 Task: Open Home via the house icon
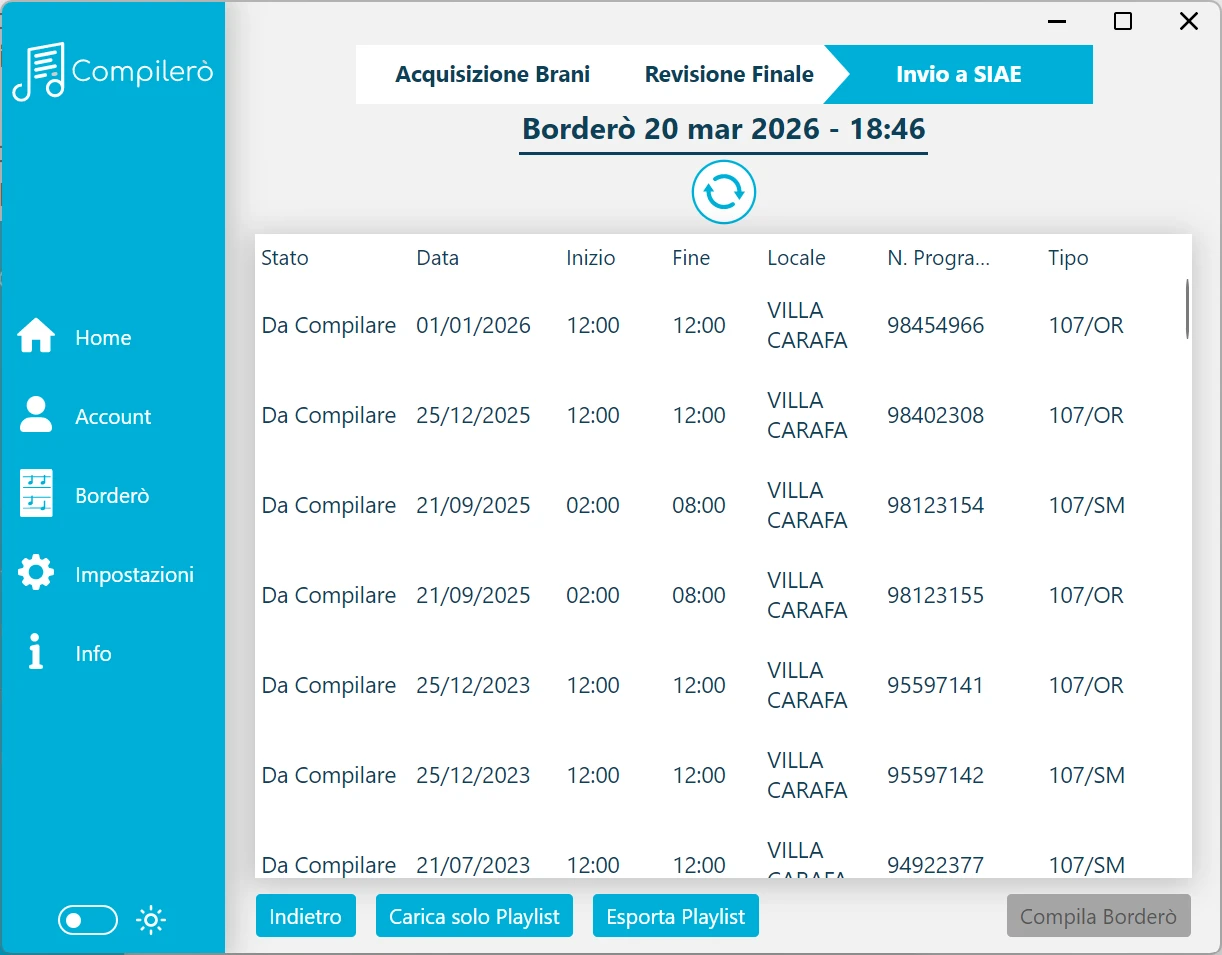36,336
